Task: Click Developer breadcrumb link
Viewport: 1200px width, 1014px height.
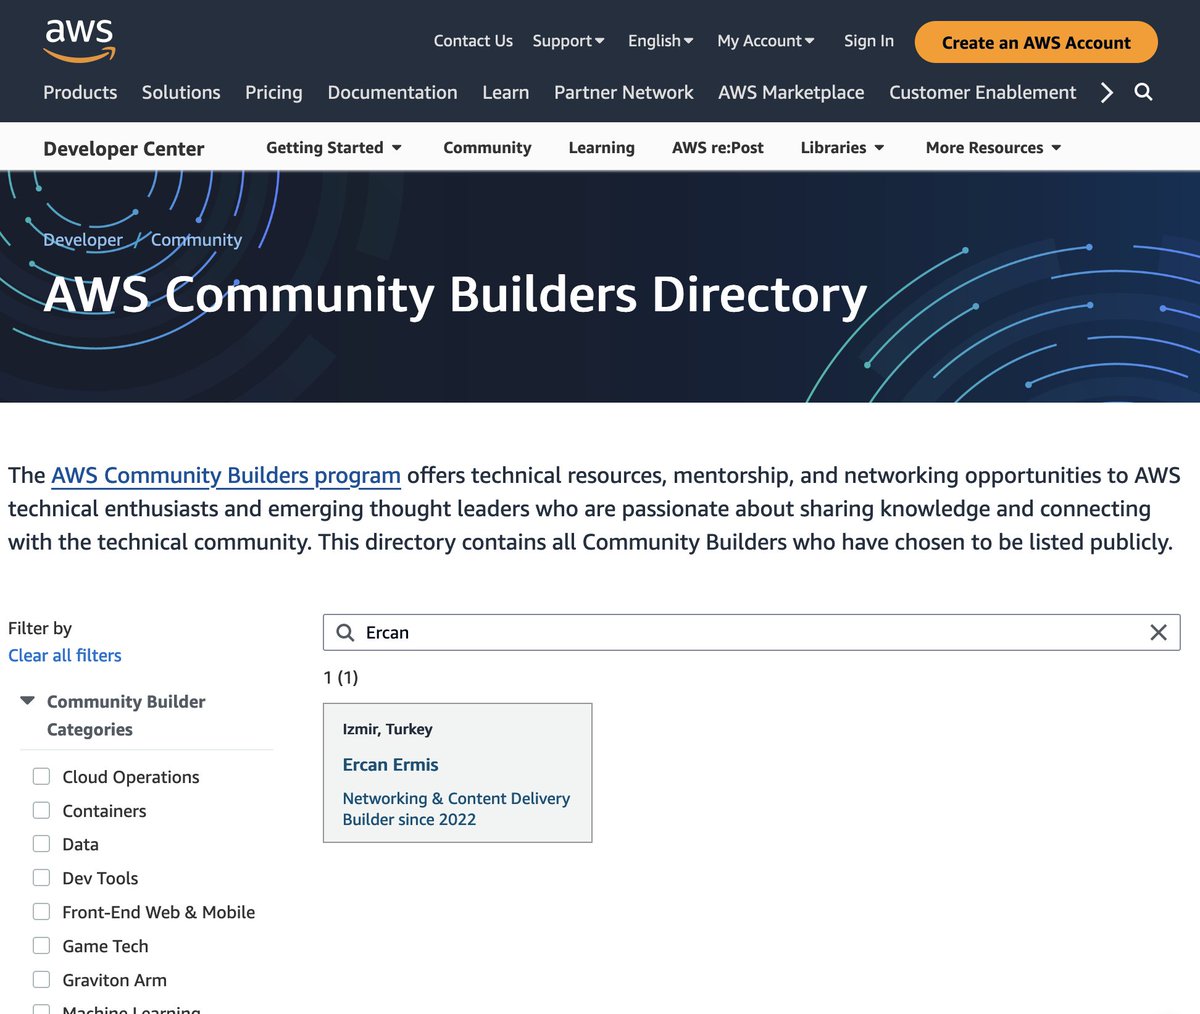Action: click(x=83, y=240)
